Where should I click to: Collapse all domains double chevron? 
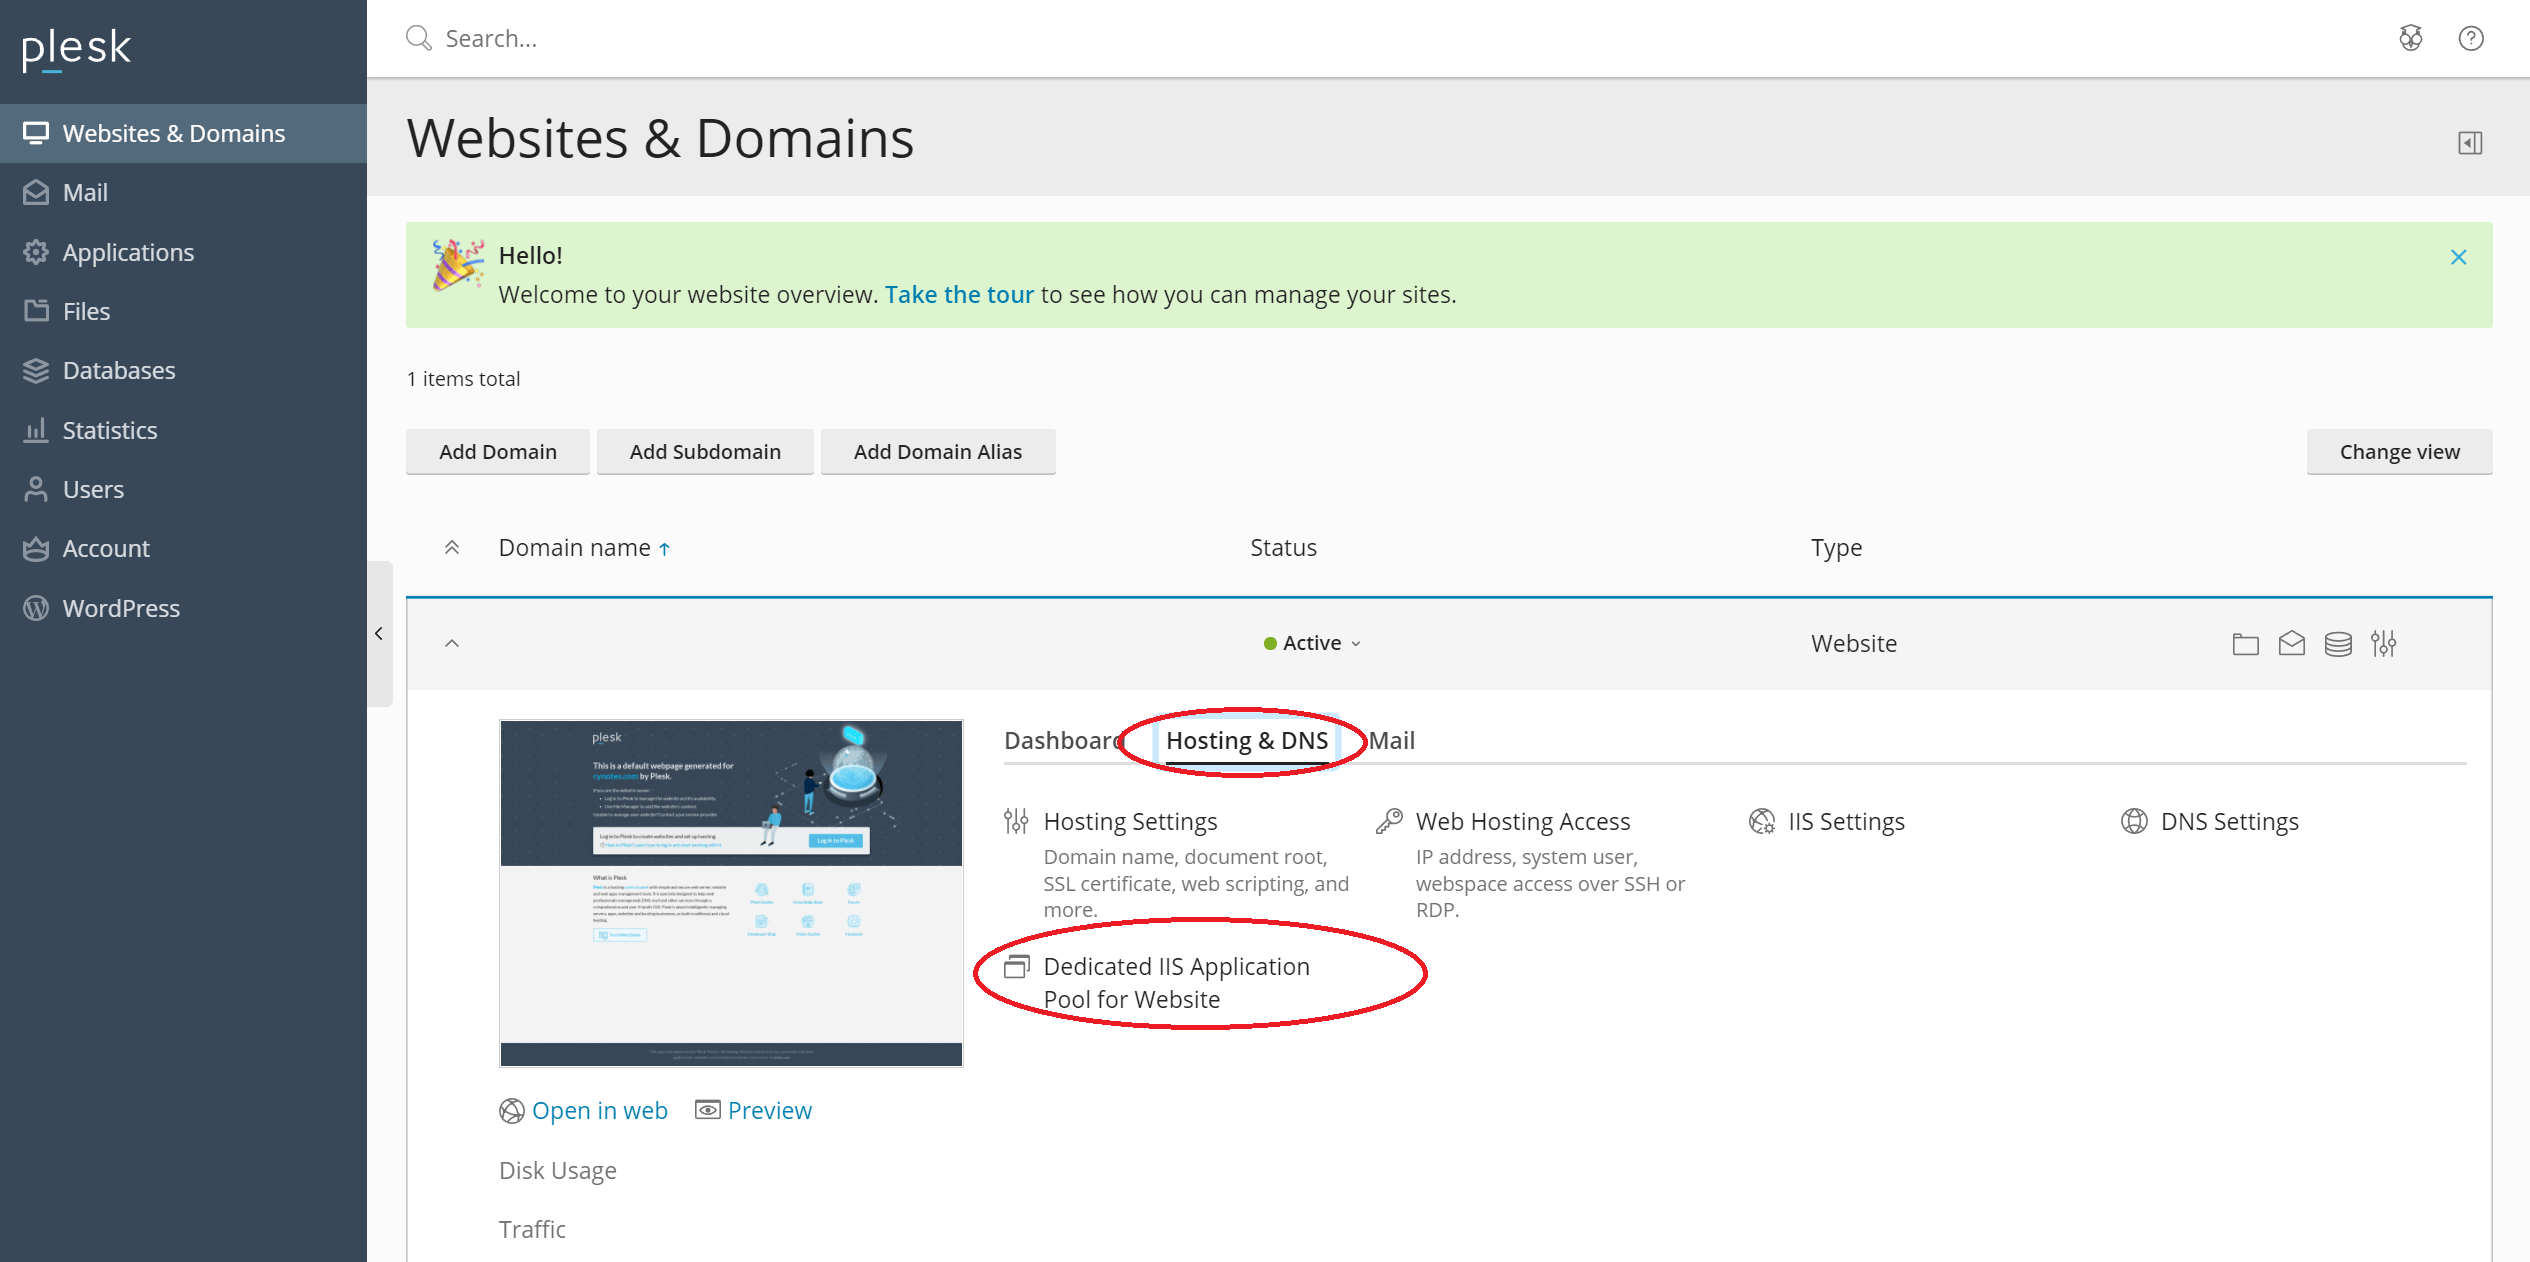click(452, 547)
